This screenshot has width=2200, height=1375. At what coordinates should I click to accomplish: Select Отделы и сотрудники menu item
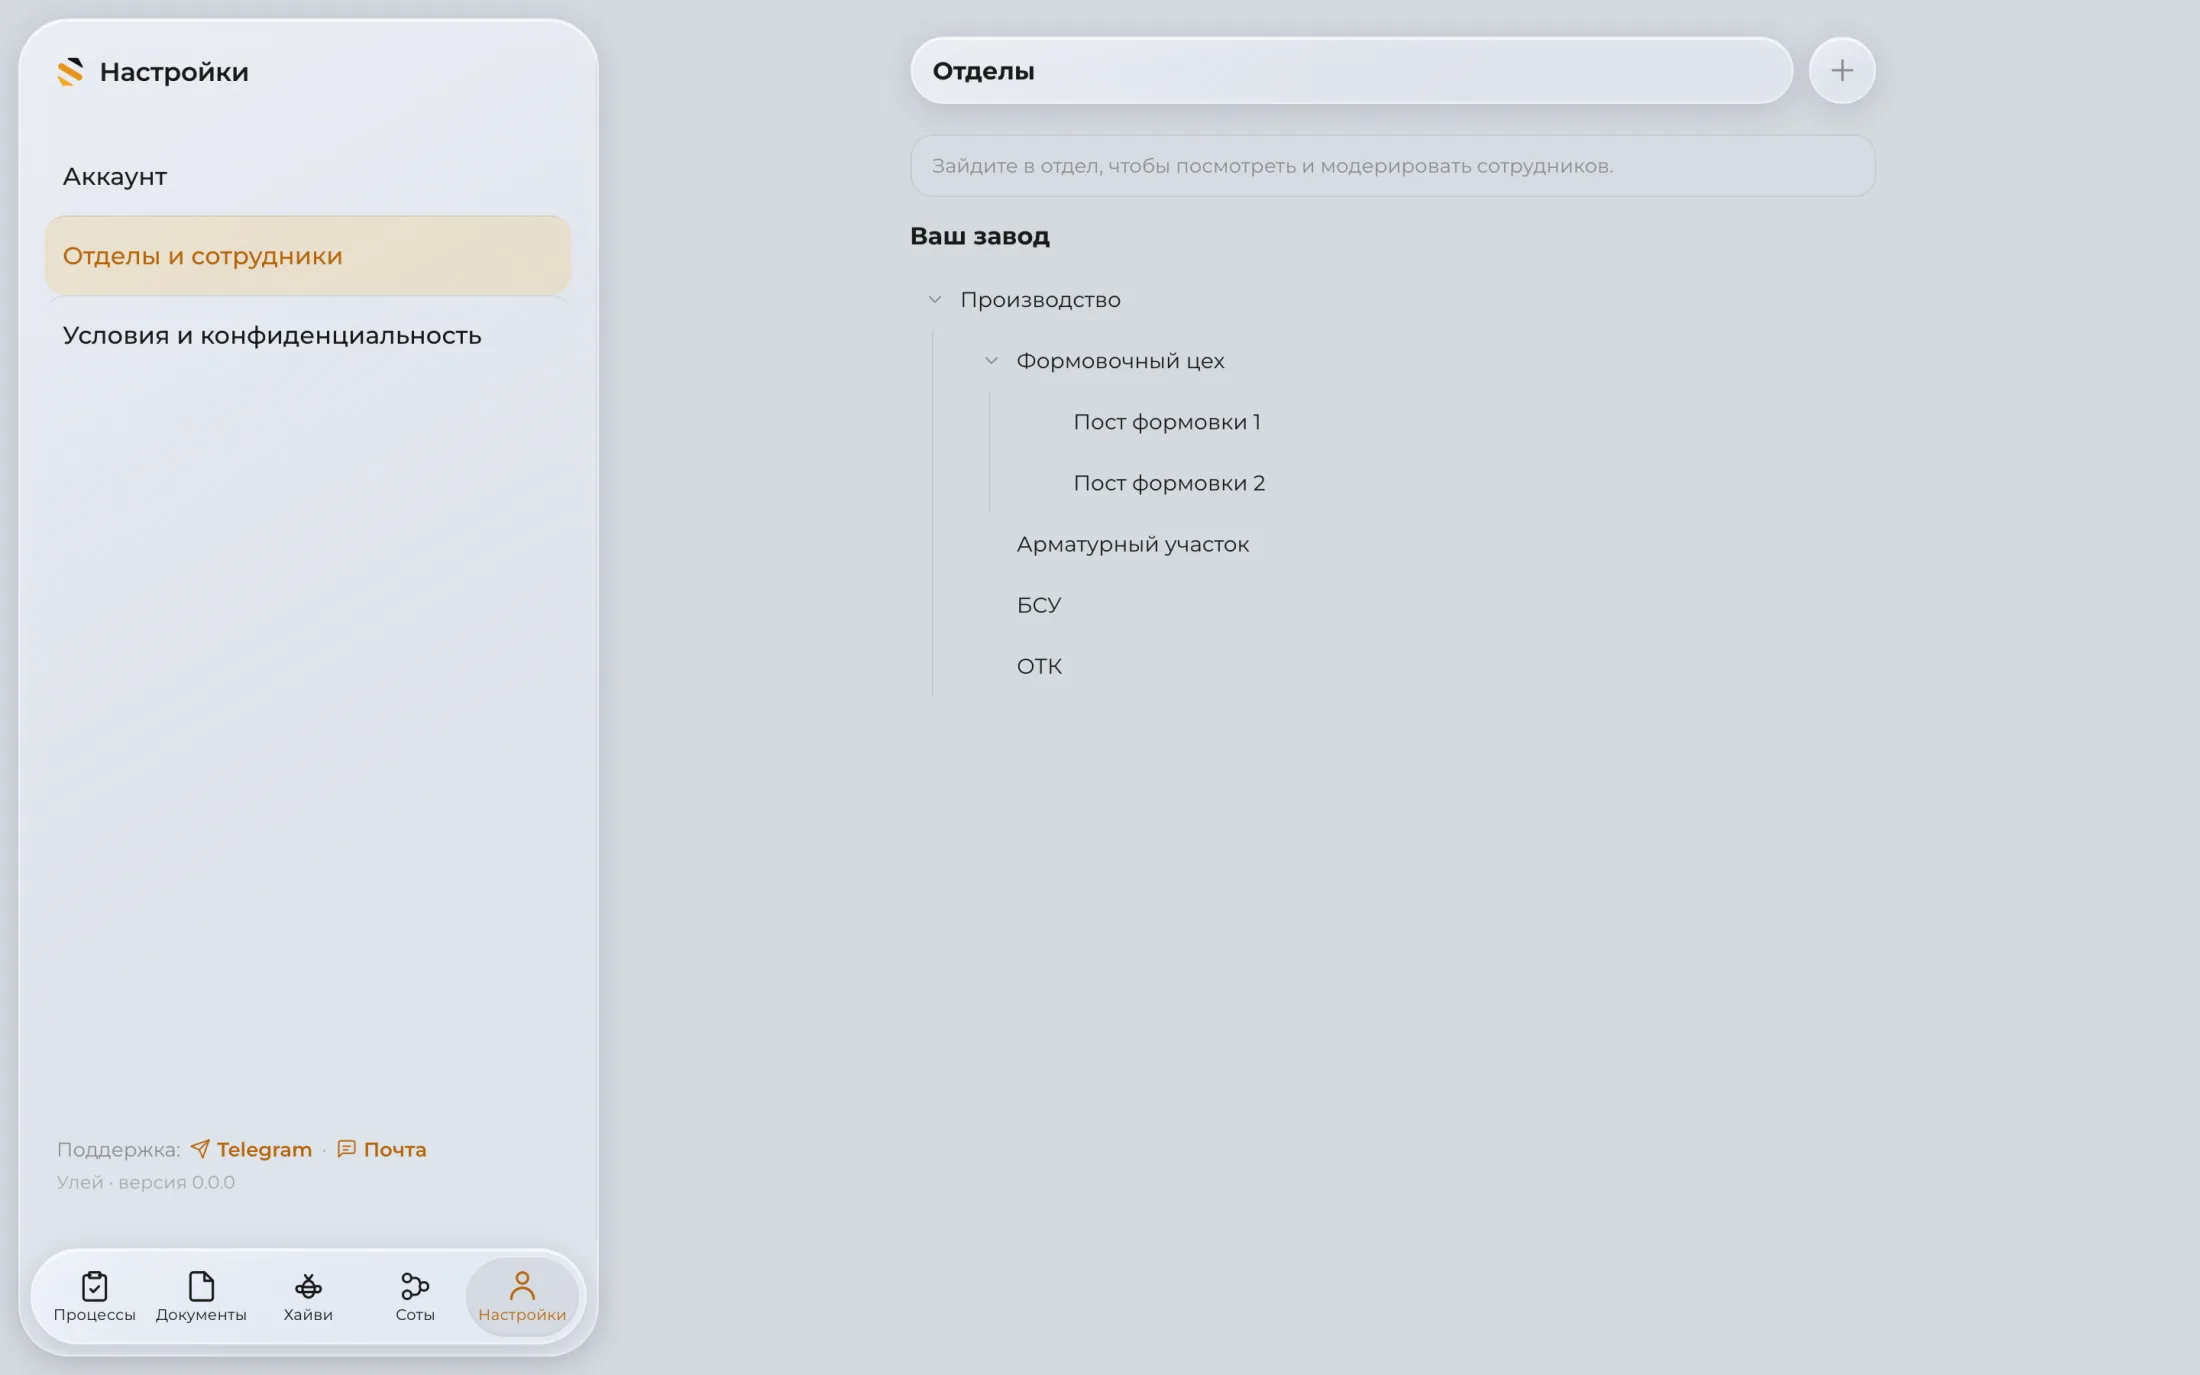point(308,256)
